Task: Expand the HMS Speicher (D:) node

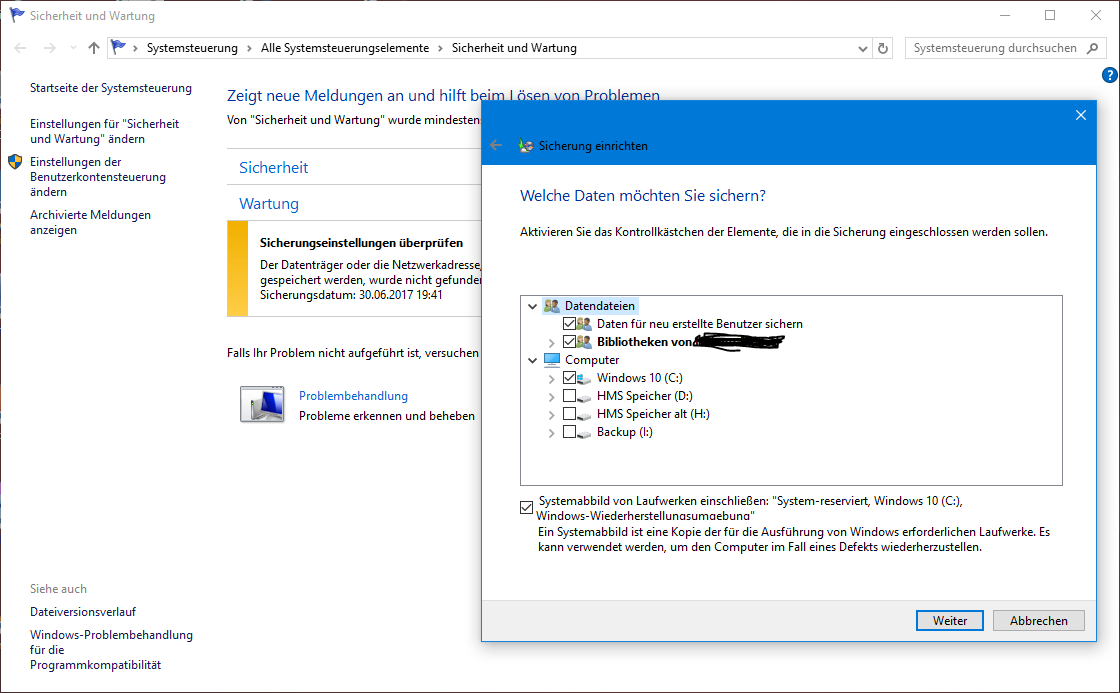Action: [551, 397]
